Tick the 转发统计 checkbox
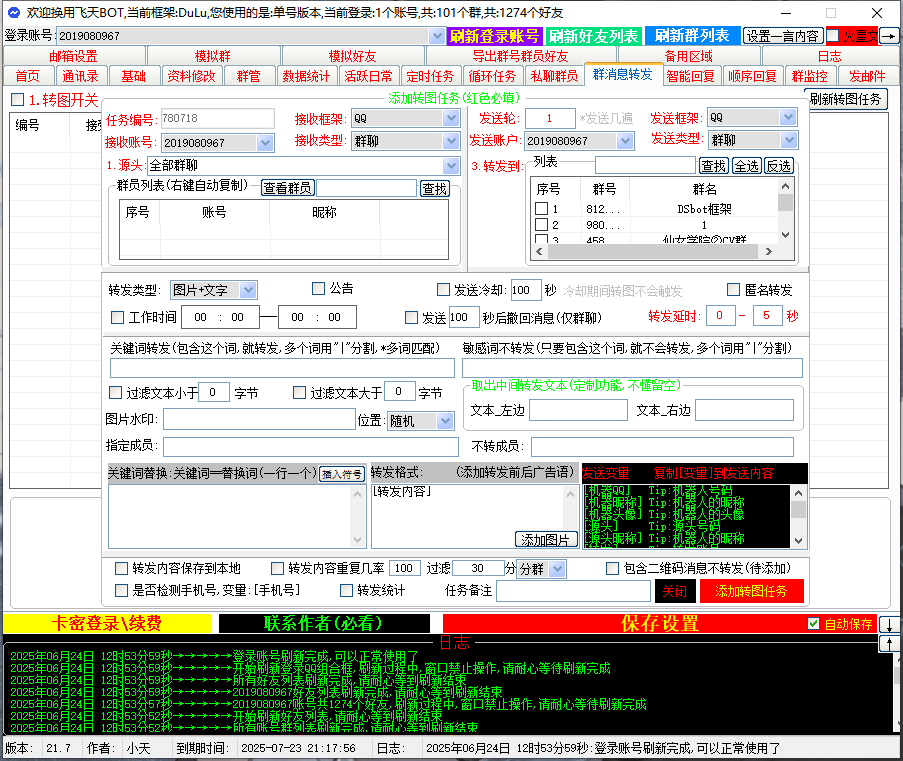Image resolution: width=903 pixels, height=761 pixels. point(346,590)
